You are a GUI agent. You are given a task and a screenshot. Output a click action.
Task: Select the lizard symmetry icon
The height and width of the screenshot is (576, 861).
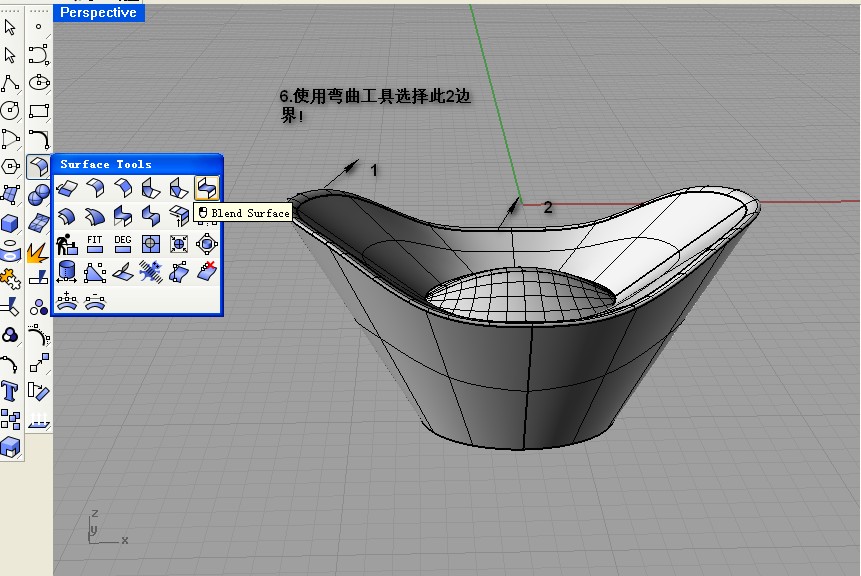[x=151, y=272]
